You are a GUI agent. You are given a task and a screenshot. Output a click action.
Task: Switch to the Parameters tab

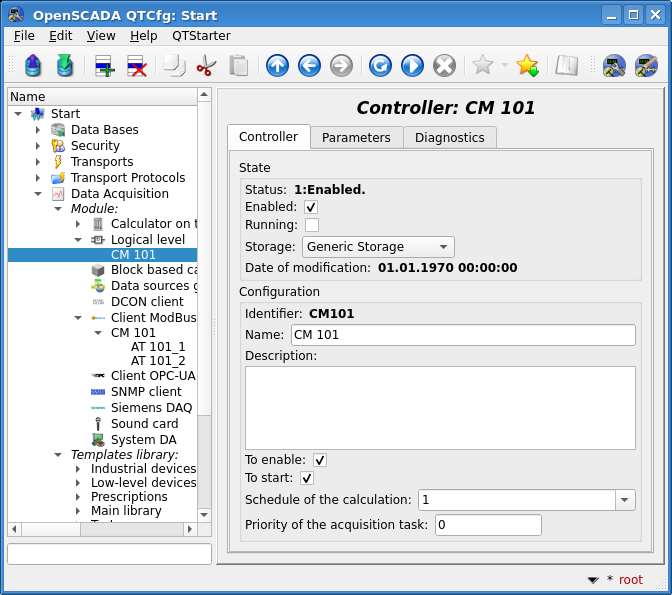(356, 138)
